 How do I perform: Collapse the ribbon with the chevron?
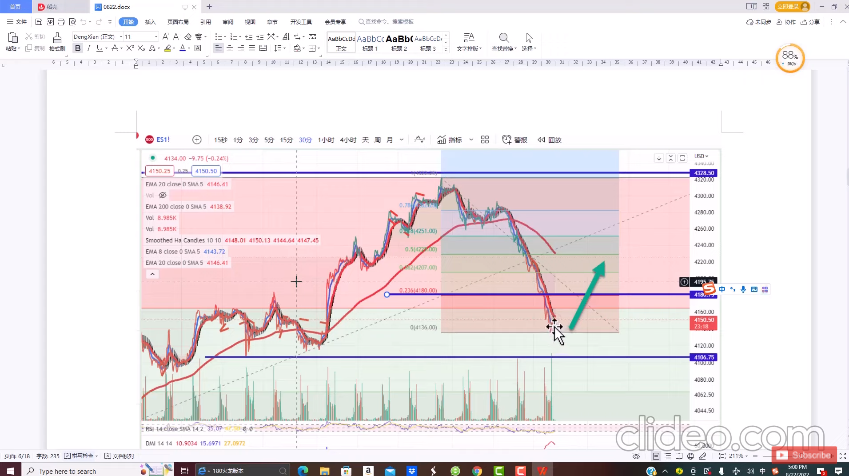[x=843, y=22]
